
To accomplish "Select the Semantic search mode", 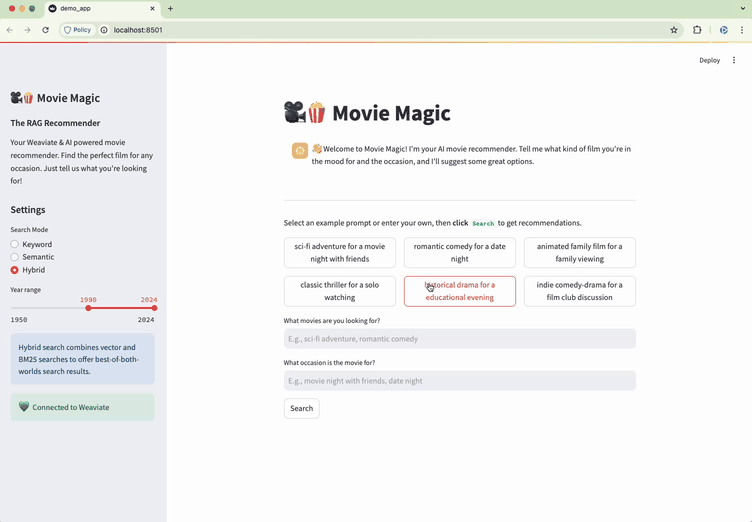I will click(15, 257).
